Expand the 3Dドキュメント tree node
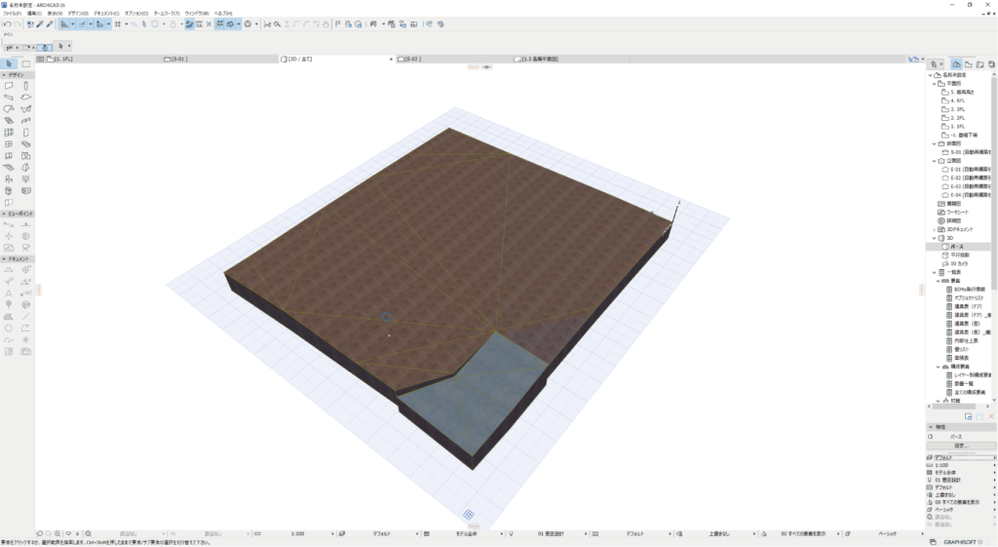 [x=934, y=229]
